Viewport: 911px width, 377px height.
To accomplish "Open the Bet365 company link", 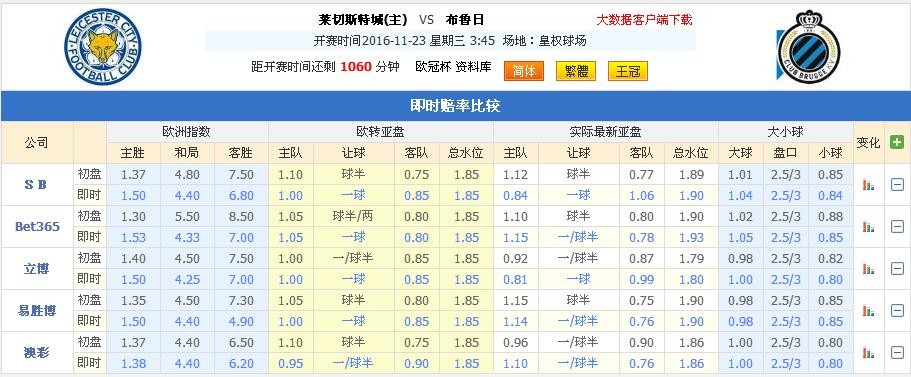I will (x=37, y=227).
